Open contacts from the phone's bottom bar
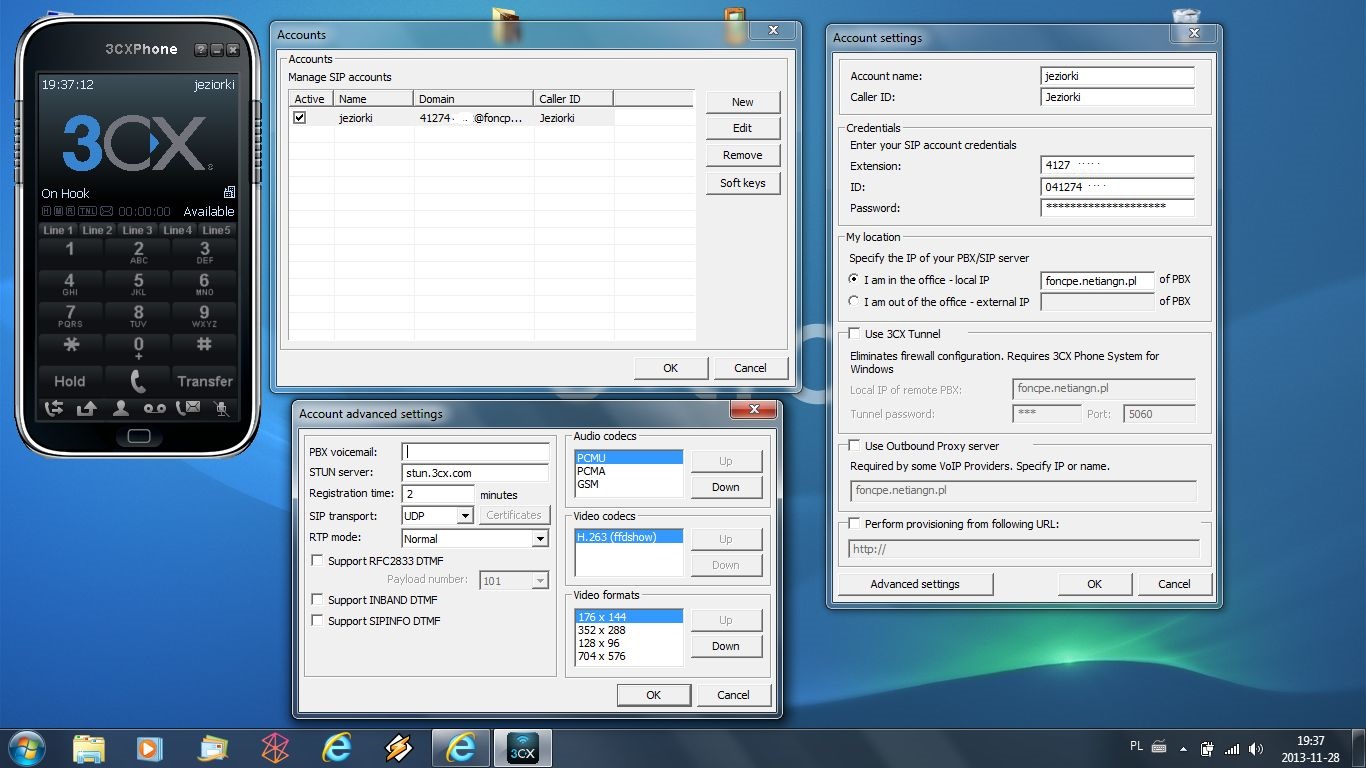Image resolution: width=1366 pixels, height=768 pixels. click(121, 408)
